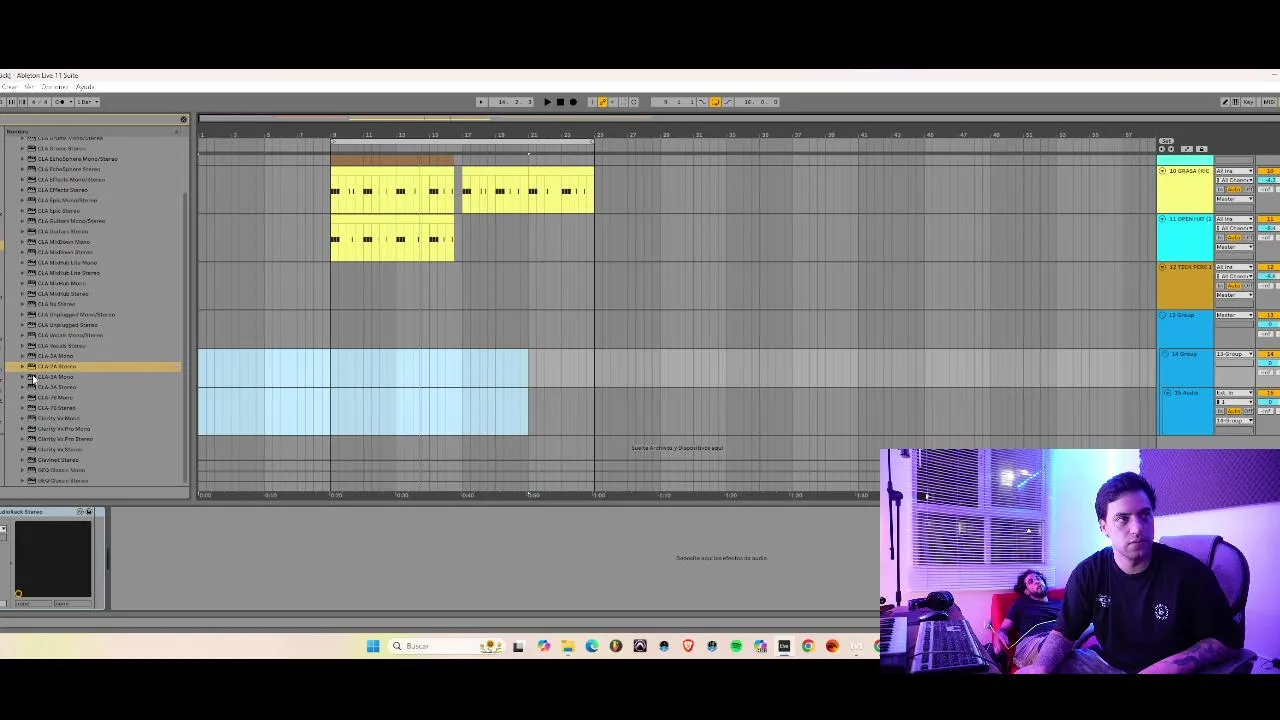Enable Draw Mode pencil icon
1280x720 pixels.
click(x=1225, y=102)
